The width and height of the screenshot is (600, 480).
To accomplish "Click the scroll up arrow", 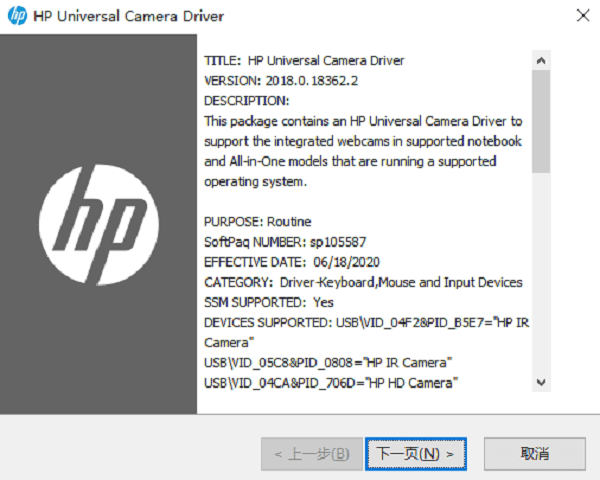I will click(541, 60).
